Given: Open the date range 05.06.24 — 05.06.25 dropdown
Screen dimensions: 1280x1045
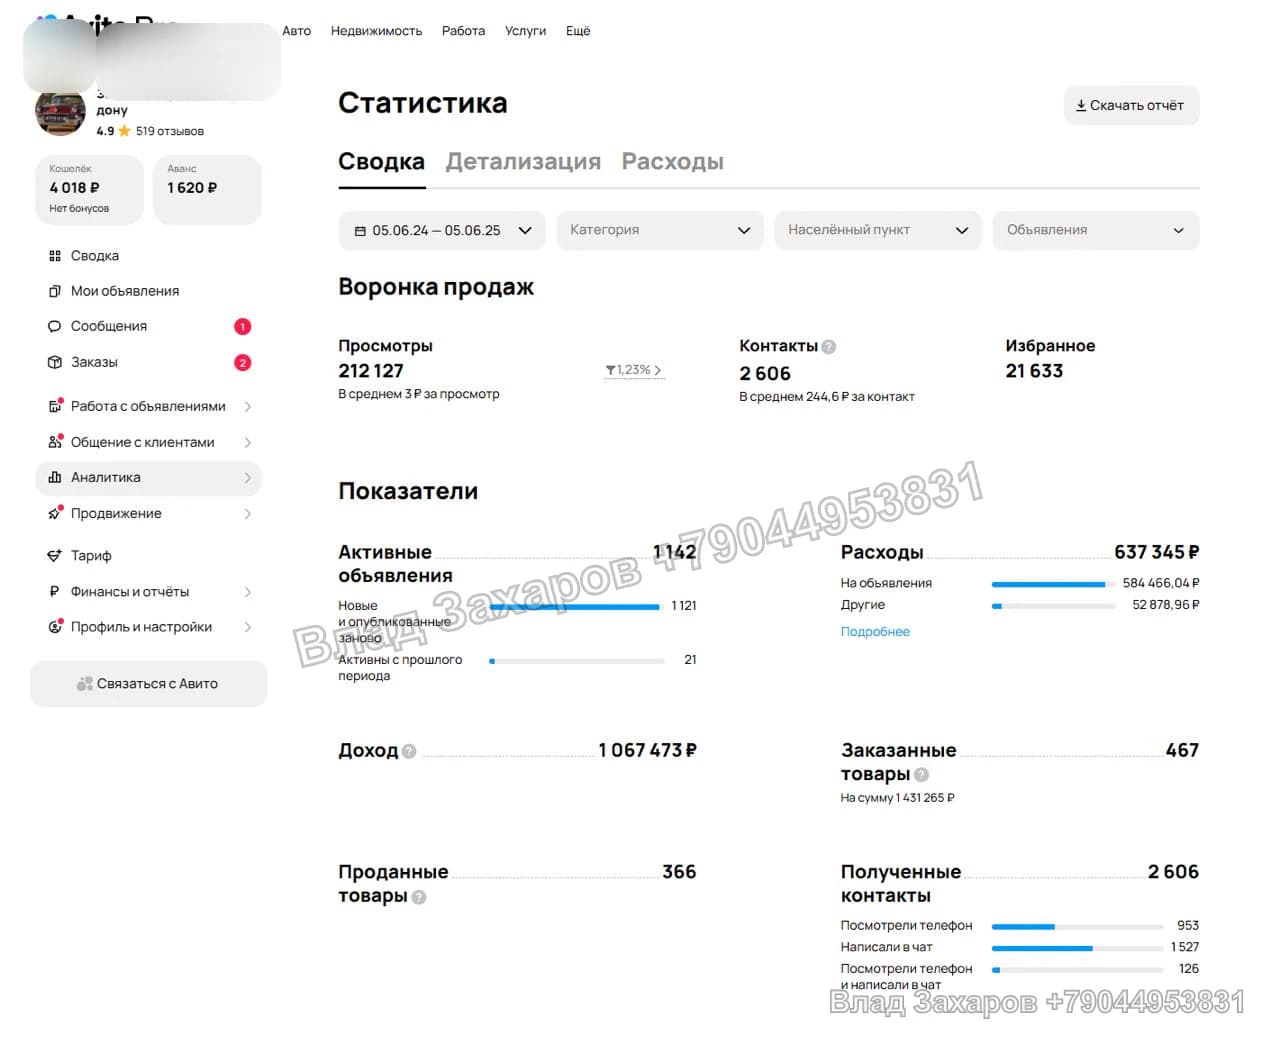Looking at the screenshot, I should point(442,230).
